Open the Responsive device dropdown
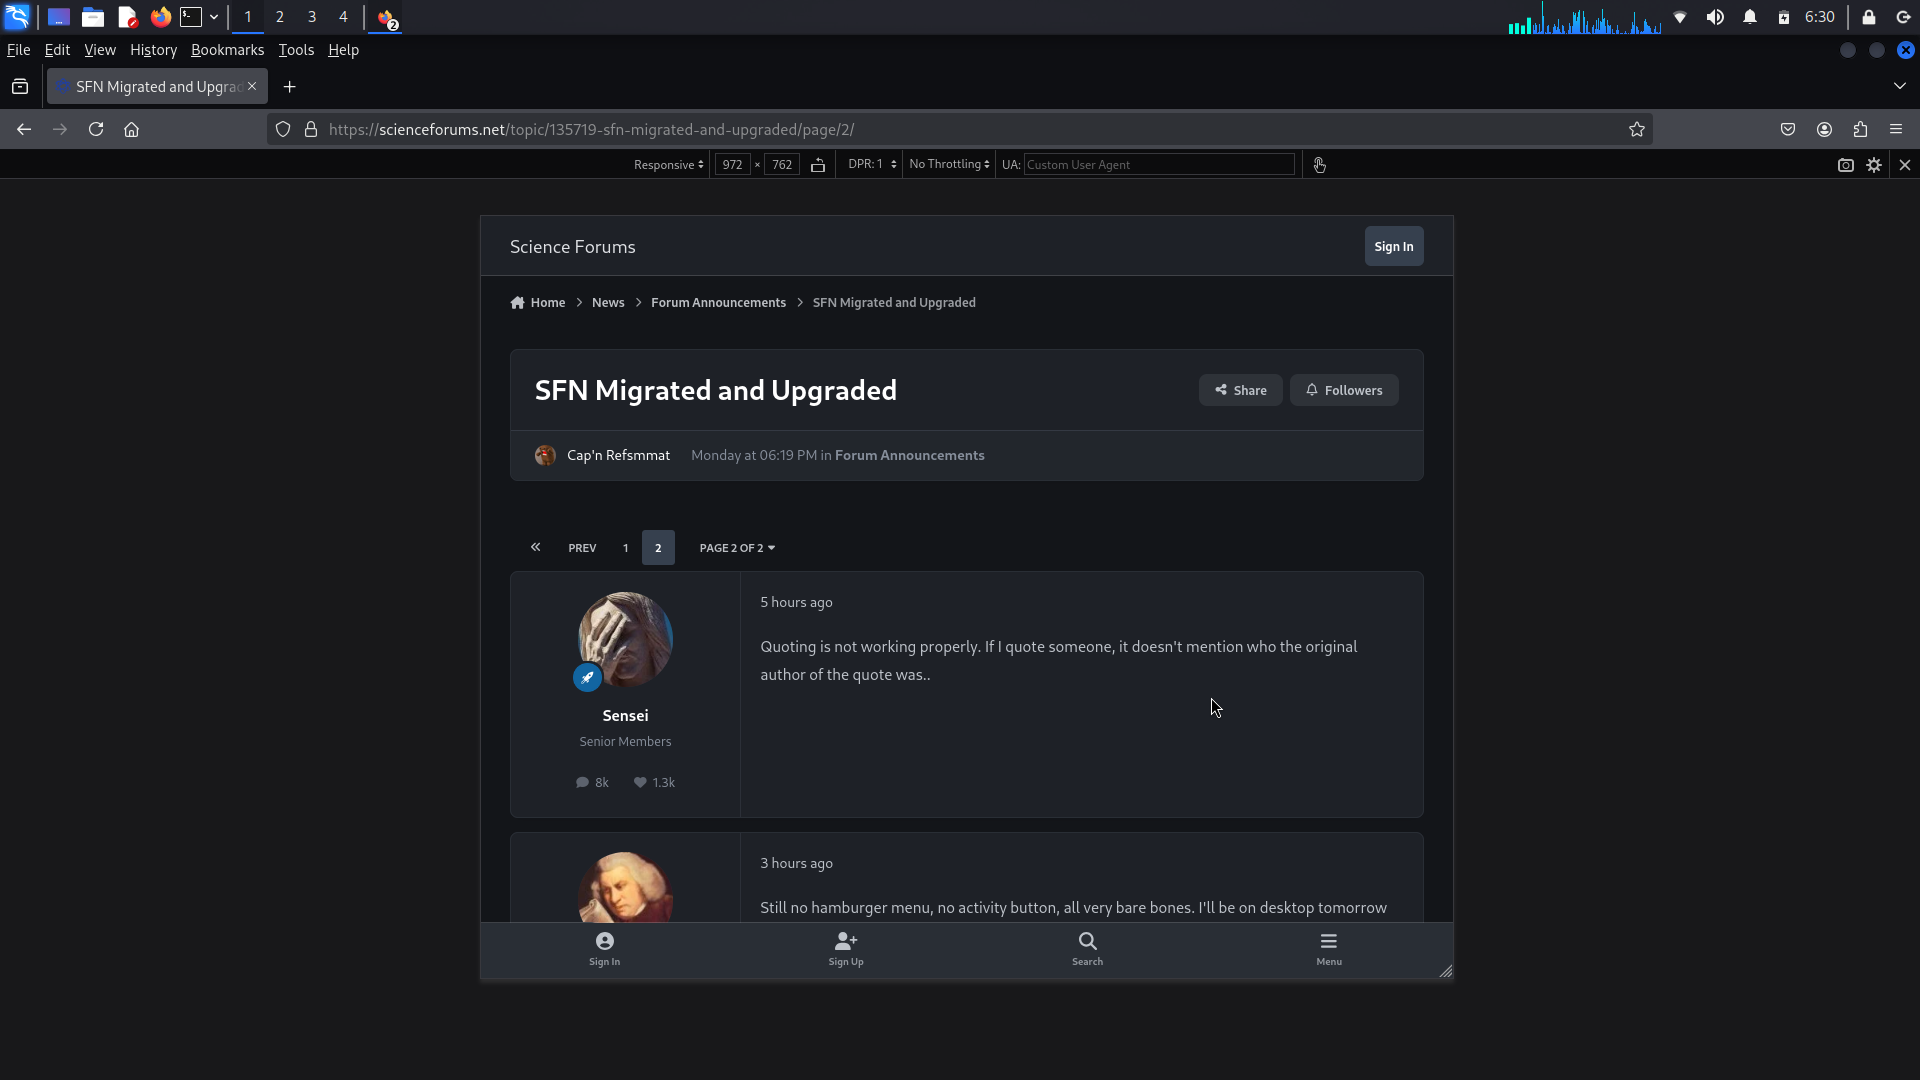 click(668, 165)
